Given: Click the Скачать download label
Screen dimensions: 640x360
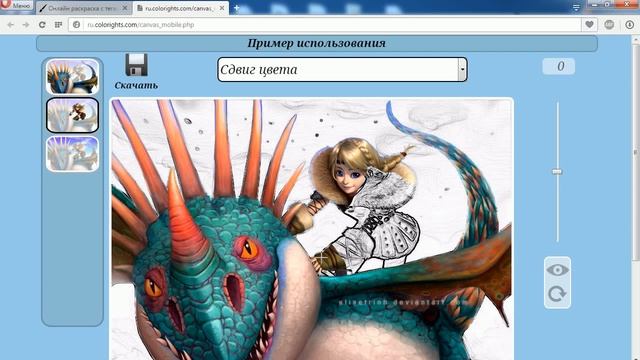Looking at the screenshot, I should (136, 85).
